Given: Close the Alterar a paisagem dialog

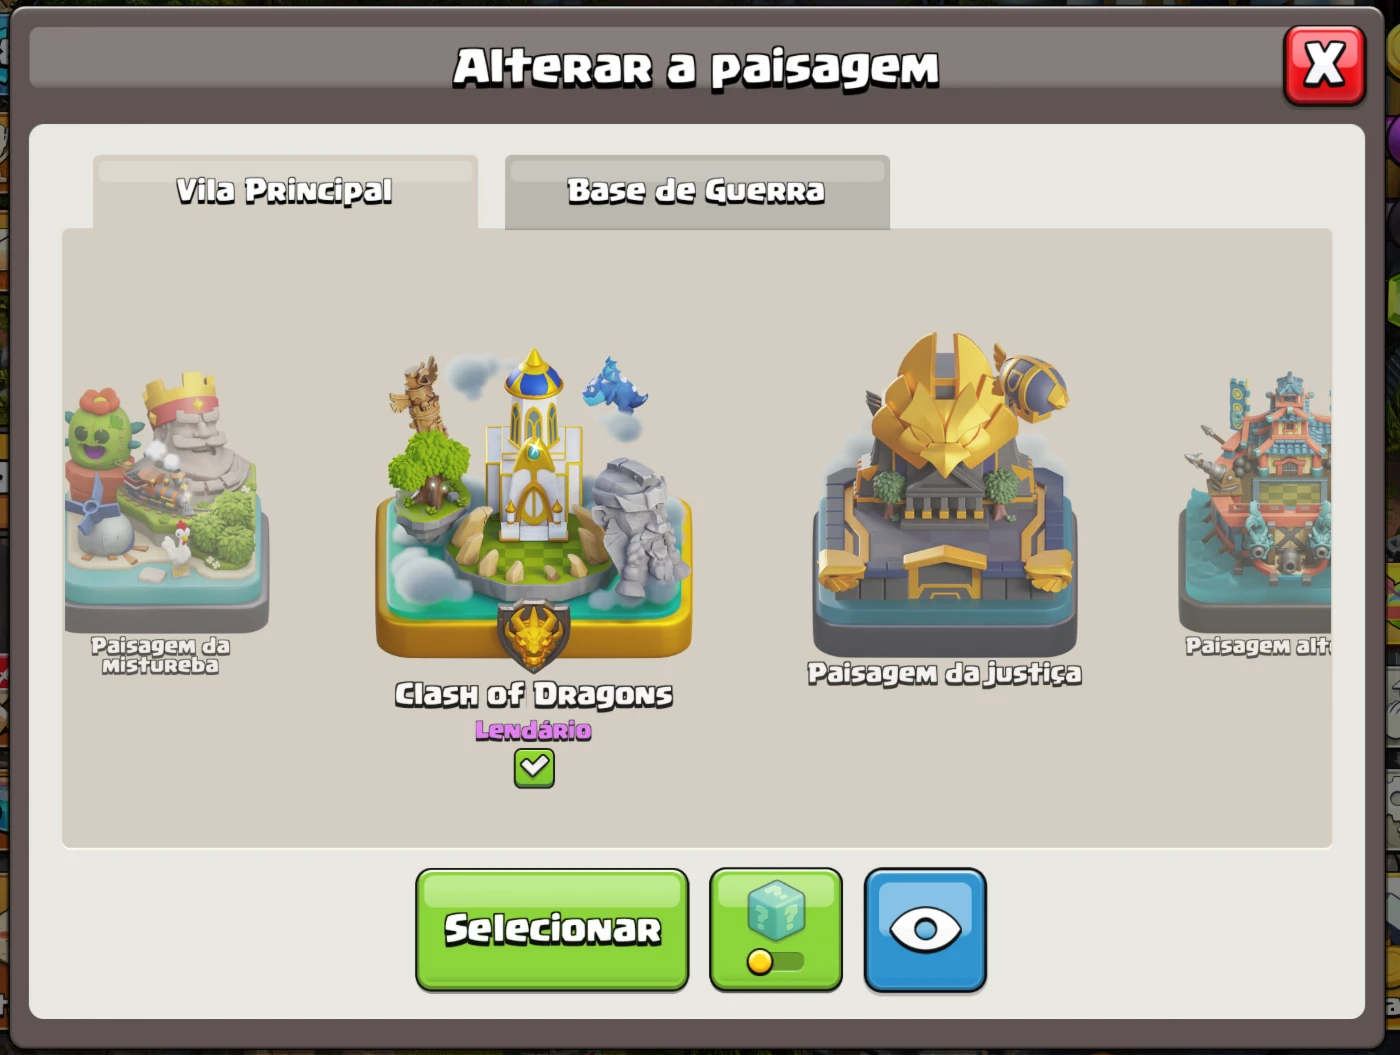Looking at the screenshot, I should (1324, 66).
